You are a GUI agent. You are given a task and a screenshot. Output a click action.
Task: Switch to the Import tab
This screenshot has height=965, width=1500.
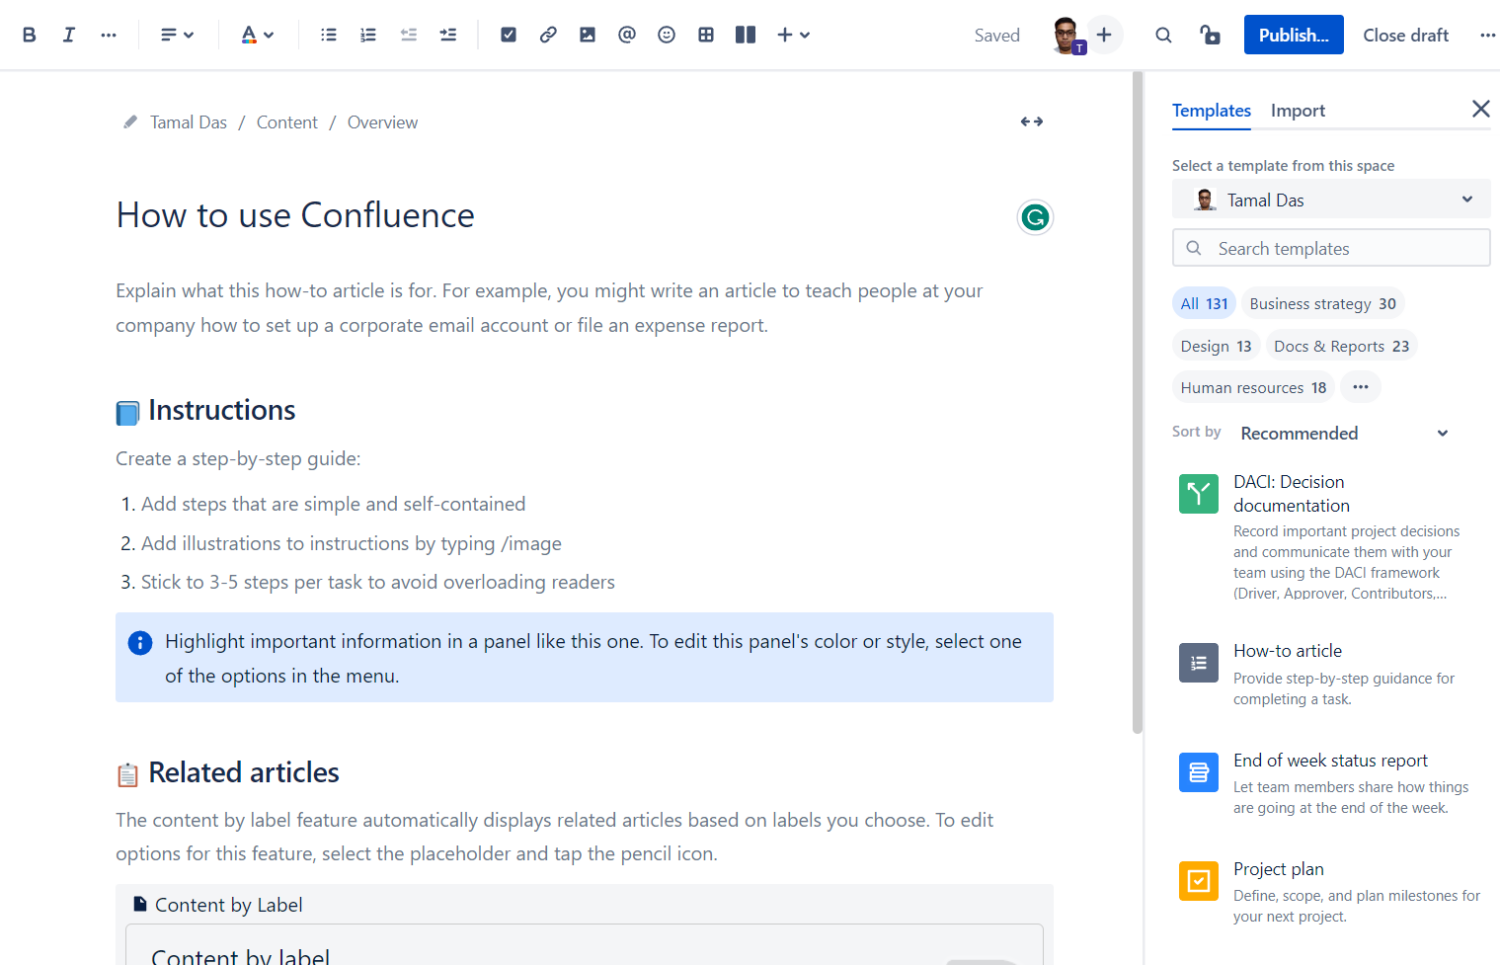coord(1298,111)
